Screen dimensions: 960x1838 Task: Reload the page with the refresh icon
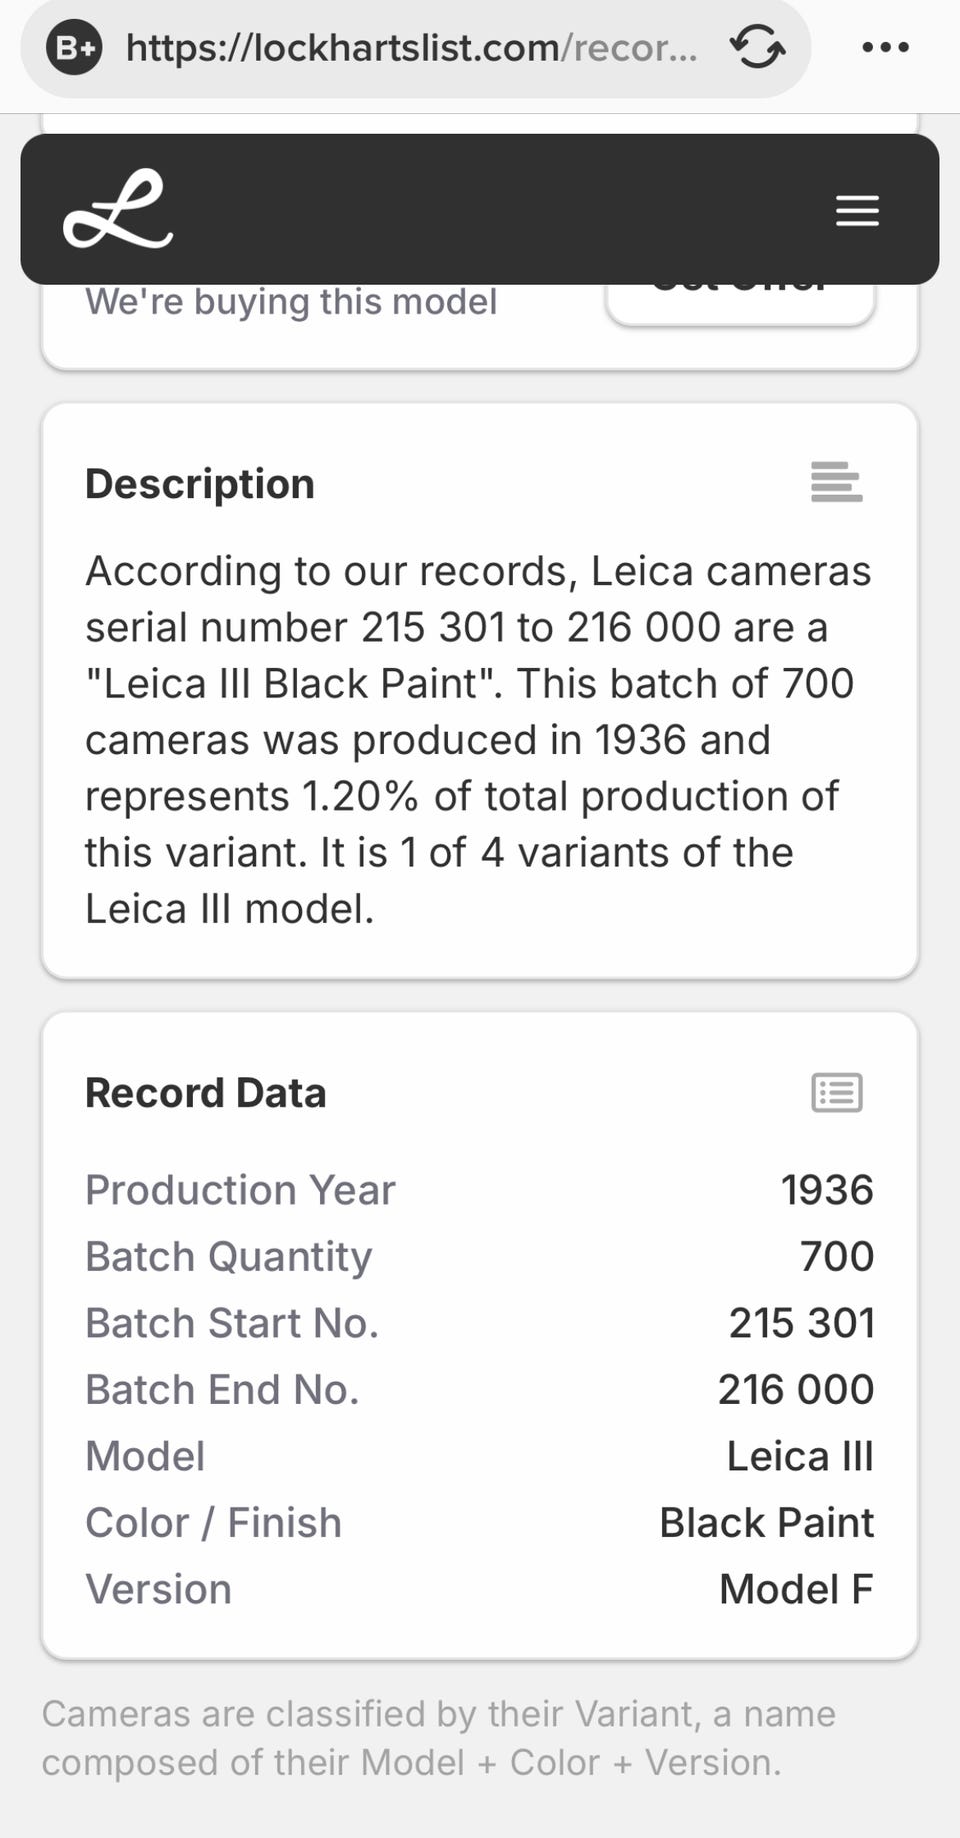click(x=757, y=47)
